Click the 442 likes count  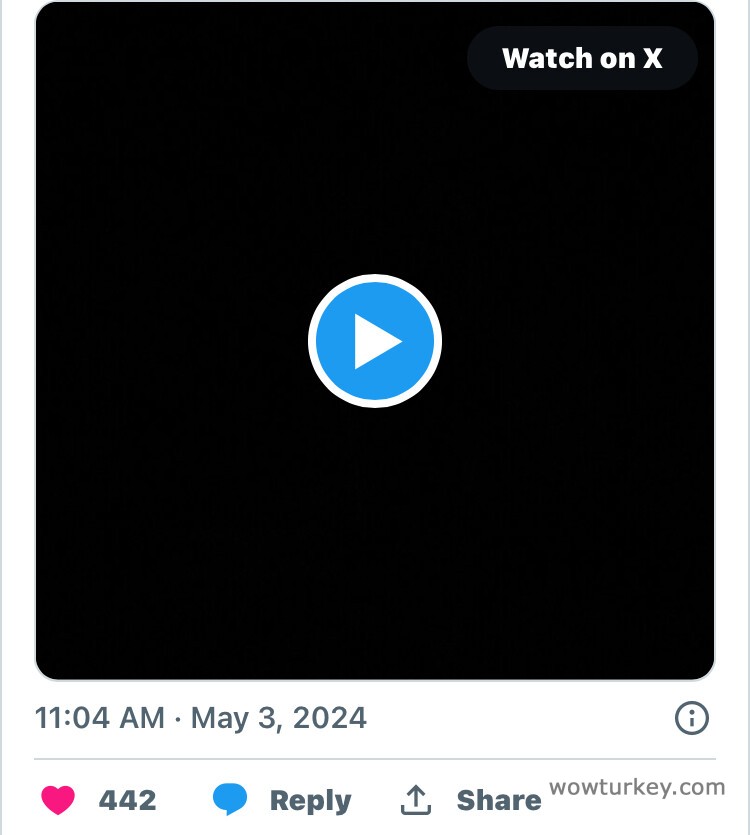[127, 800]
